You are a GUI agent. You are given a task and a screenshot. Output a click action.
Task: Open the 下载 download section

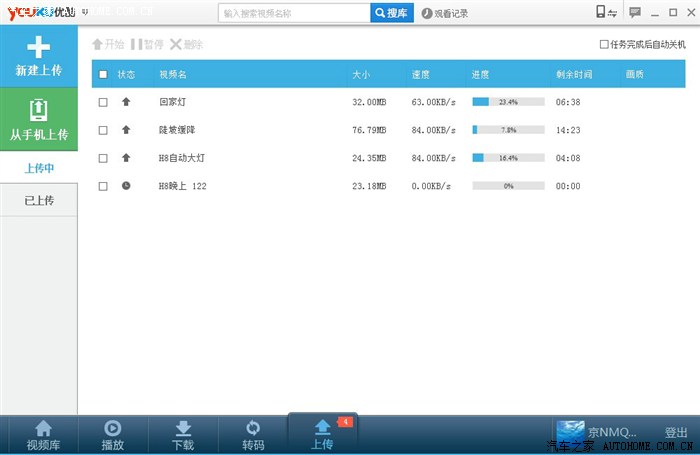(183, 435)
